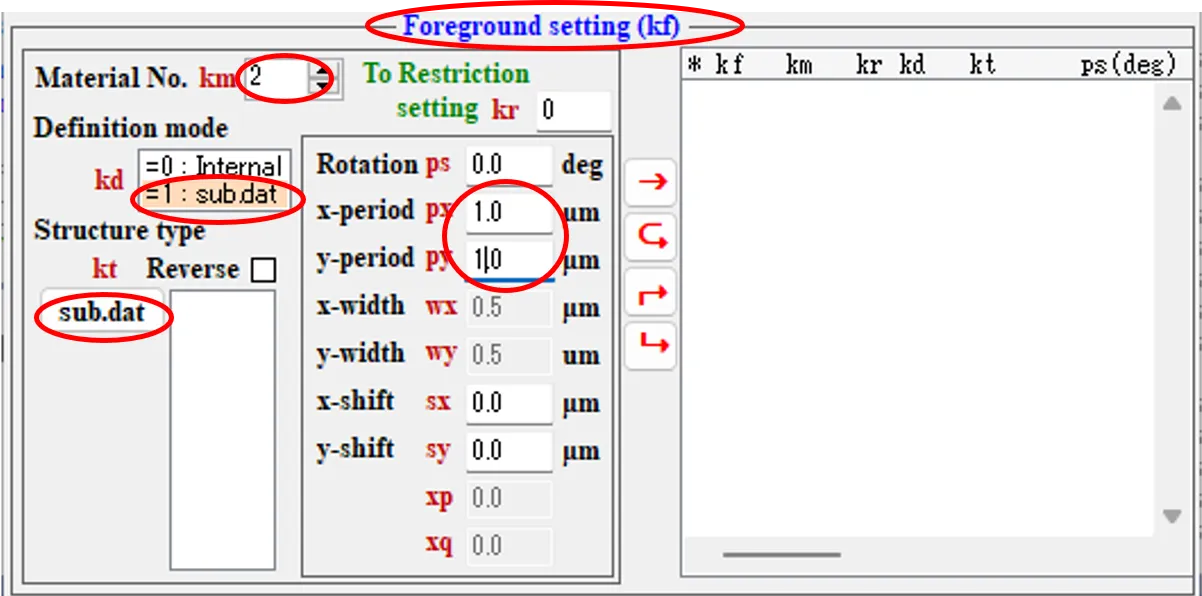Viewport: 1202px width, 596px height.
Task: Click the 'ps(deg)' column header
Action: pyautogui.click(x=1128, y=65)
